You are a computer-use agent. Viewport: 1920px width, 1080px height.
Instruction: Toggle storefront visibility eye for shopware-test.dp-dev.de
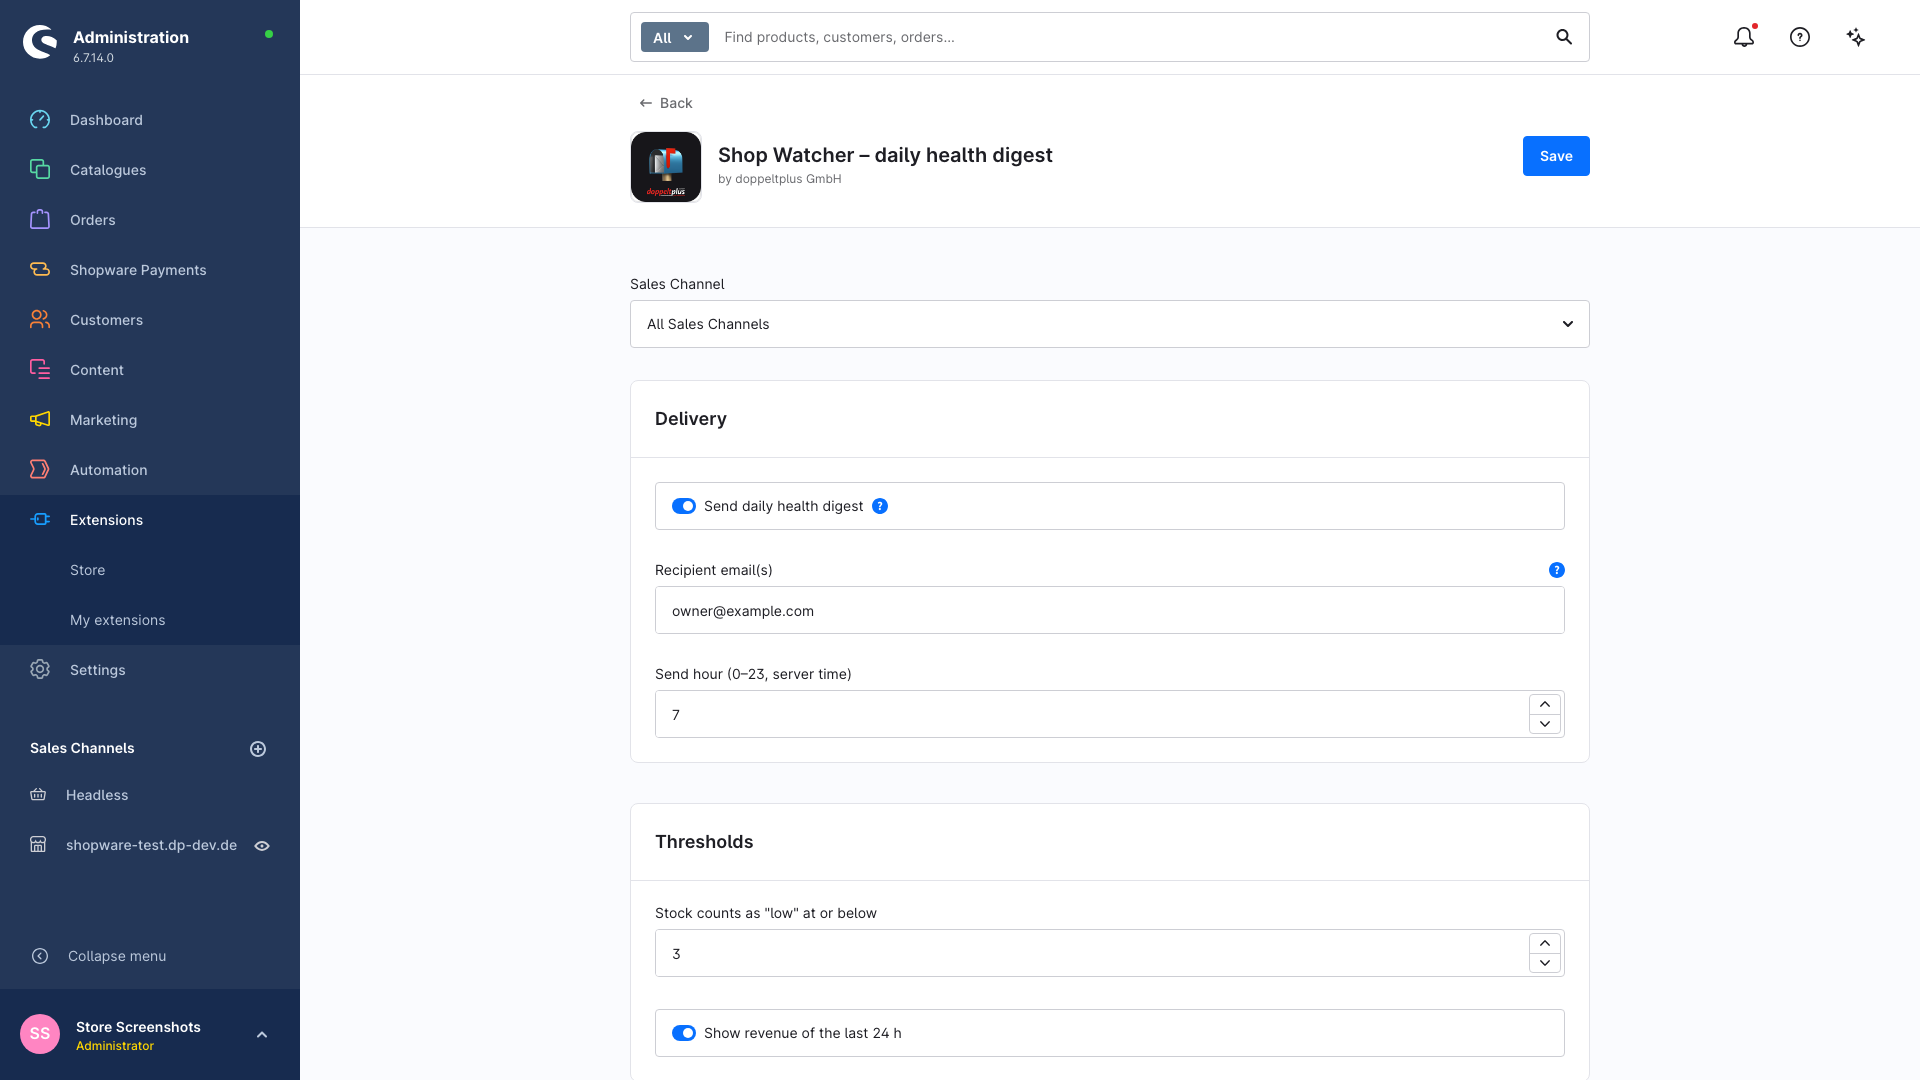click(x=262, y=846)
